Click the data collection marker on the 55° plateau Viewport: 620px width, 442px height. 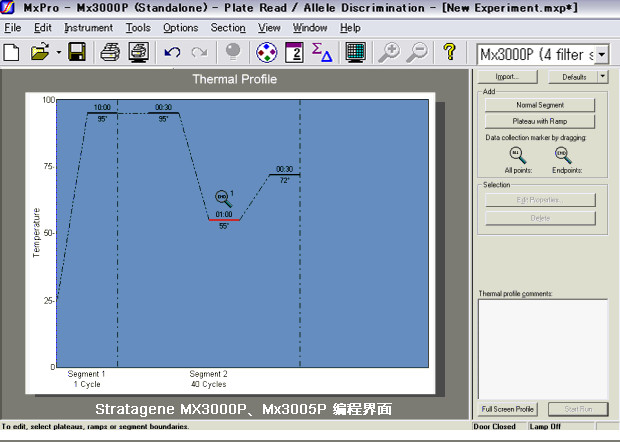222,197
